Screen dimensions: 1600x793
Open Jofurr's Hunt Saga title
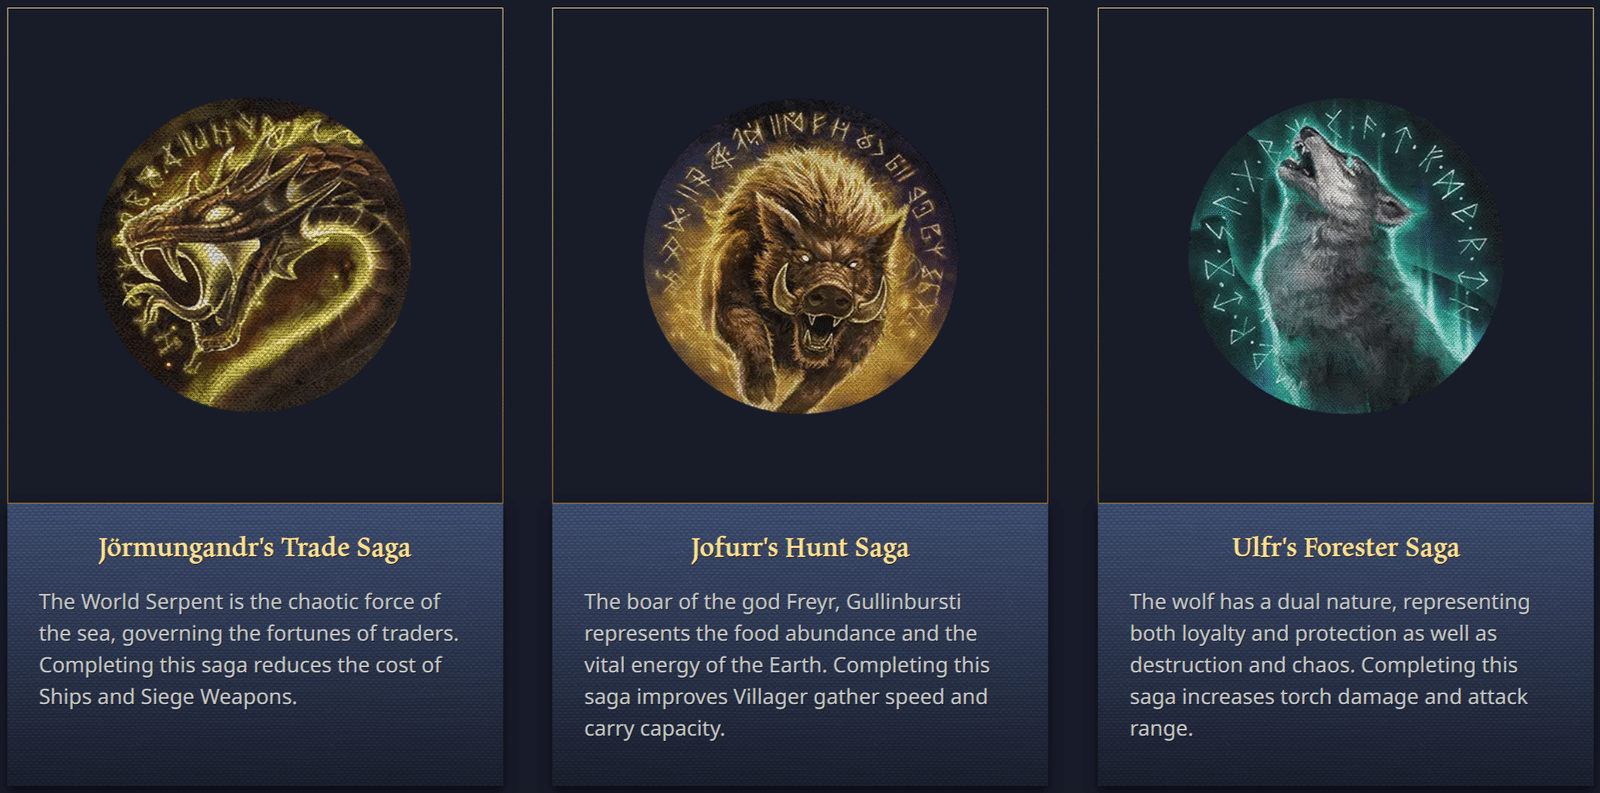800,548
